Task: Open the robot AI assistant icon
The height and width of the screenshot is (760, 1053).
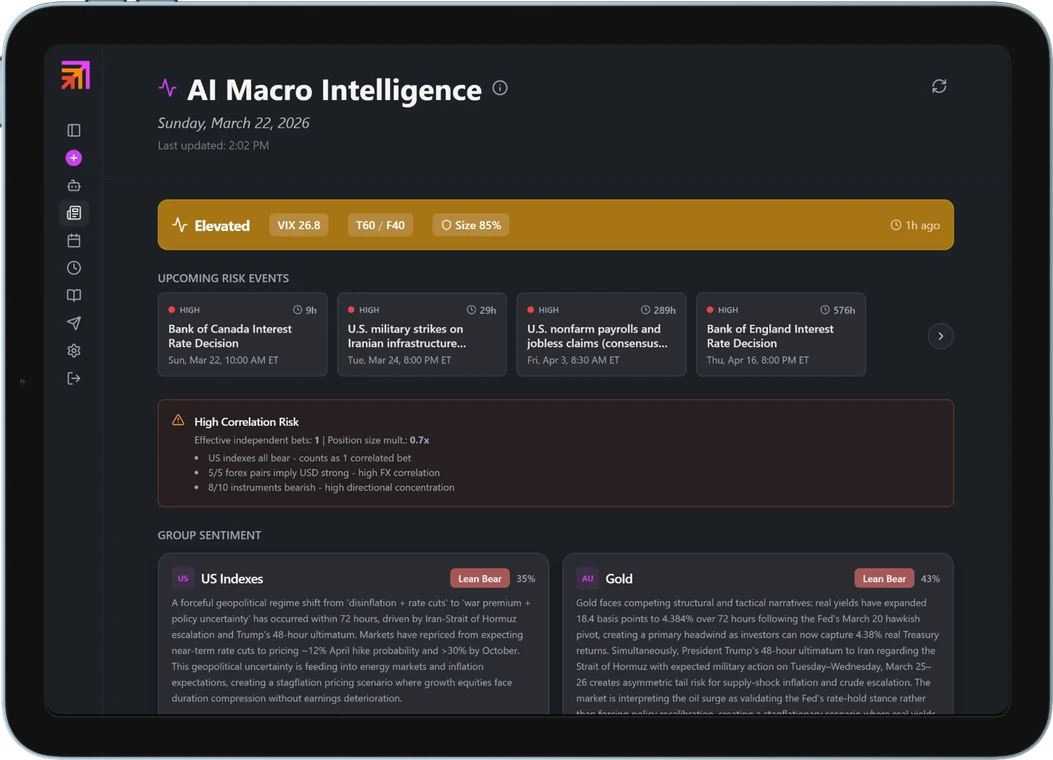Action: tap(74, 185)
